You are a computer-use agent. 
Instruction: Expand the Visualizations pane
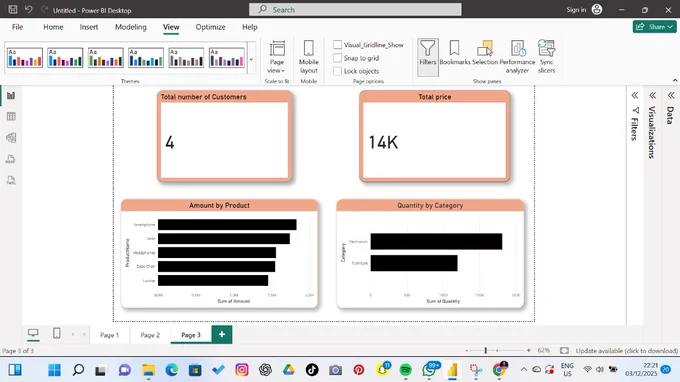[653, 95]
